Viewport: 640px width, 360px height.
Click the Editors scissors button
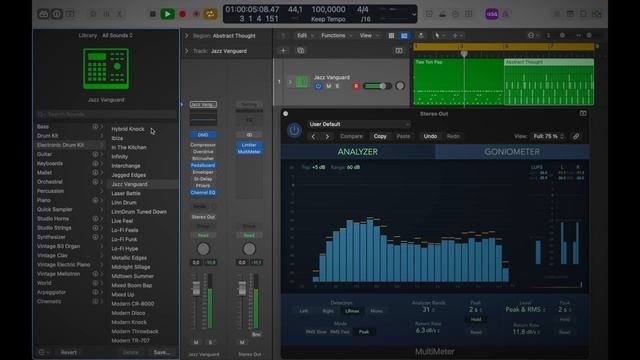click(x=120, y=14)
